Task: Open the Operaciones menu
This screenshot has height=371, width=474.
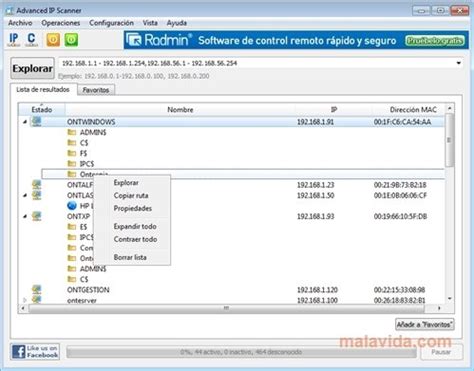Action: coord(61,23)
